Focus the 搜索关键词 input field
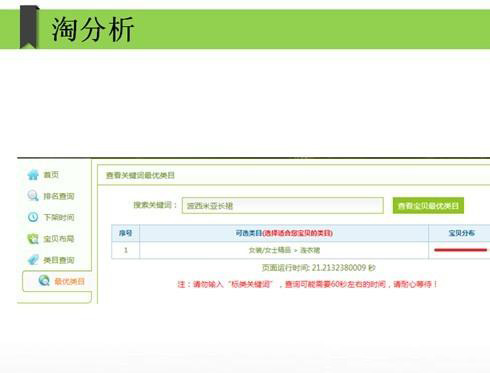490x373 pixels. 283,205
